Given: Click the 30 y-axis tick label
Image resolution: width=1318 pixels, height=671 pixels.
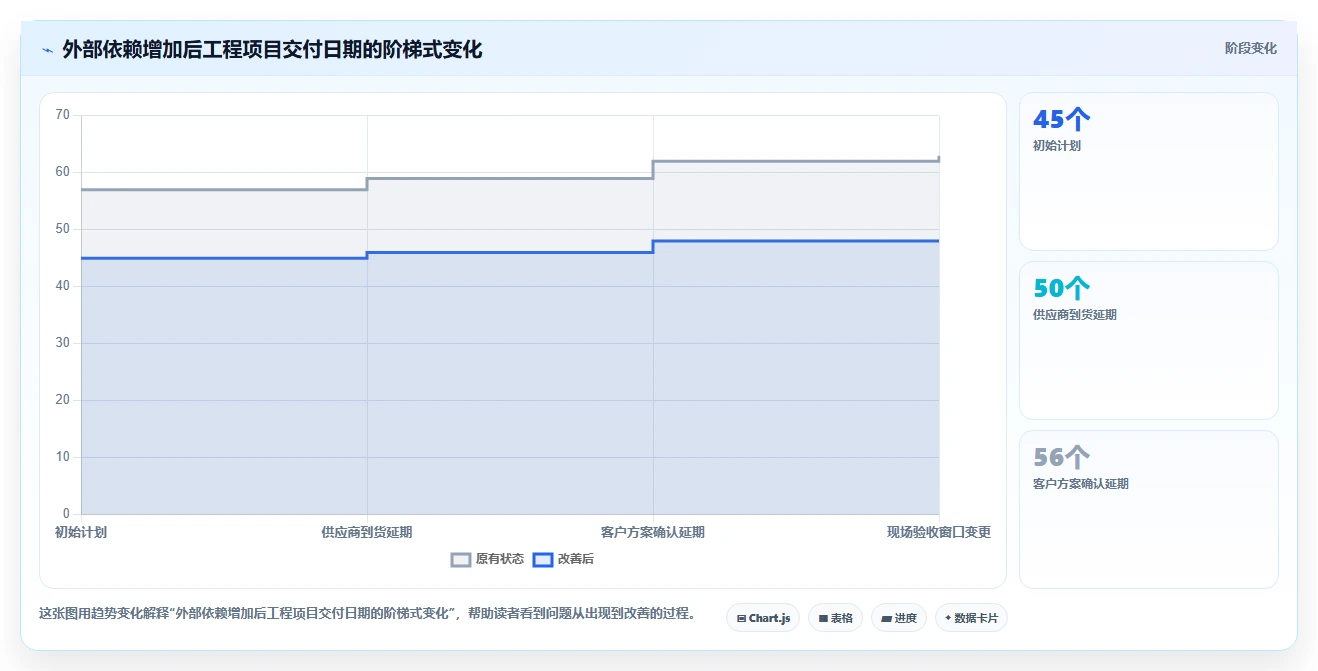Looking at the screenshot, I should [x=63, y=343].
